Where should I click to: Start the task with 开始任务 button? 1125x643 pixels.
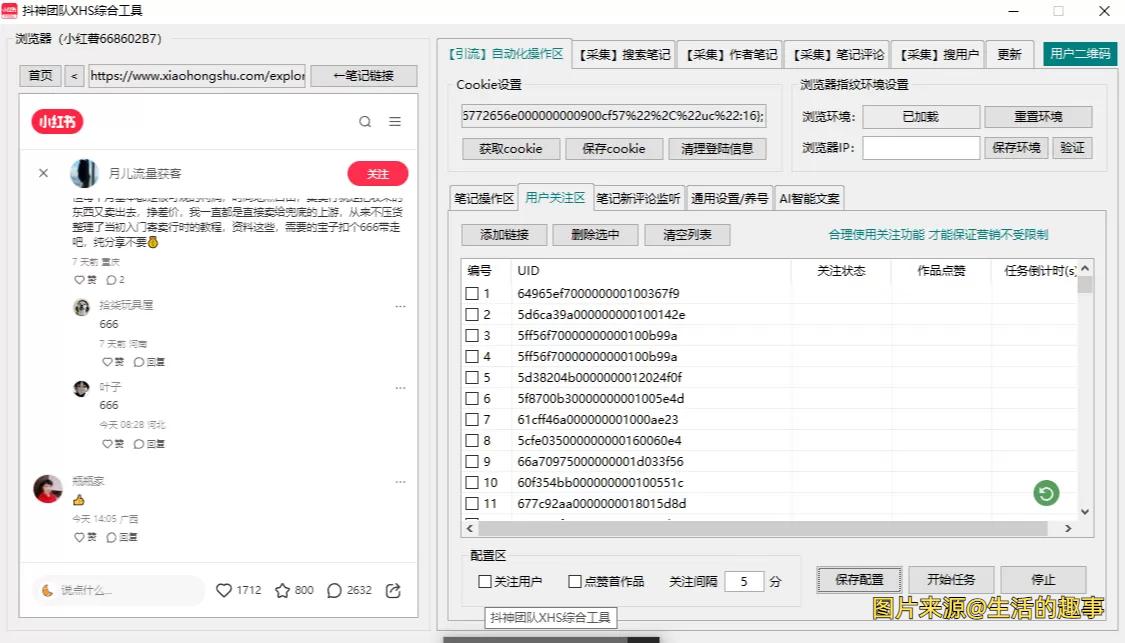coord(951,579)
